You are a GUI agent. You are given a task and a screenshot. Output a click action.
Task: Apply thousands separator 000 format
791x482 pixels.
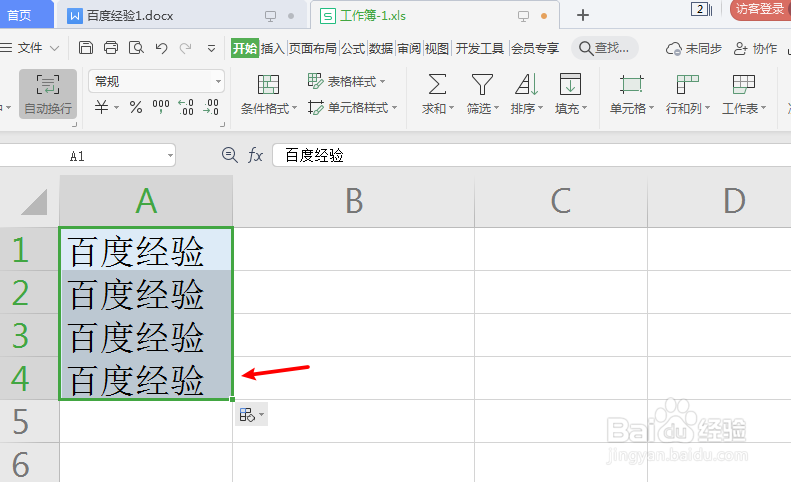pos(161,107)
